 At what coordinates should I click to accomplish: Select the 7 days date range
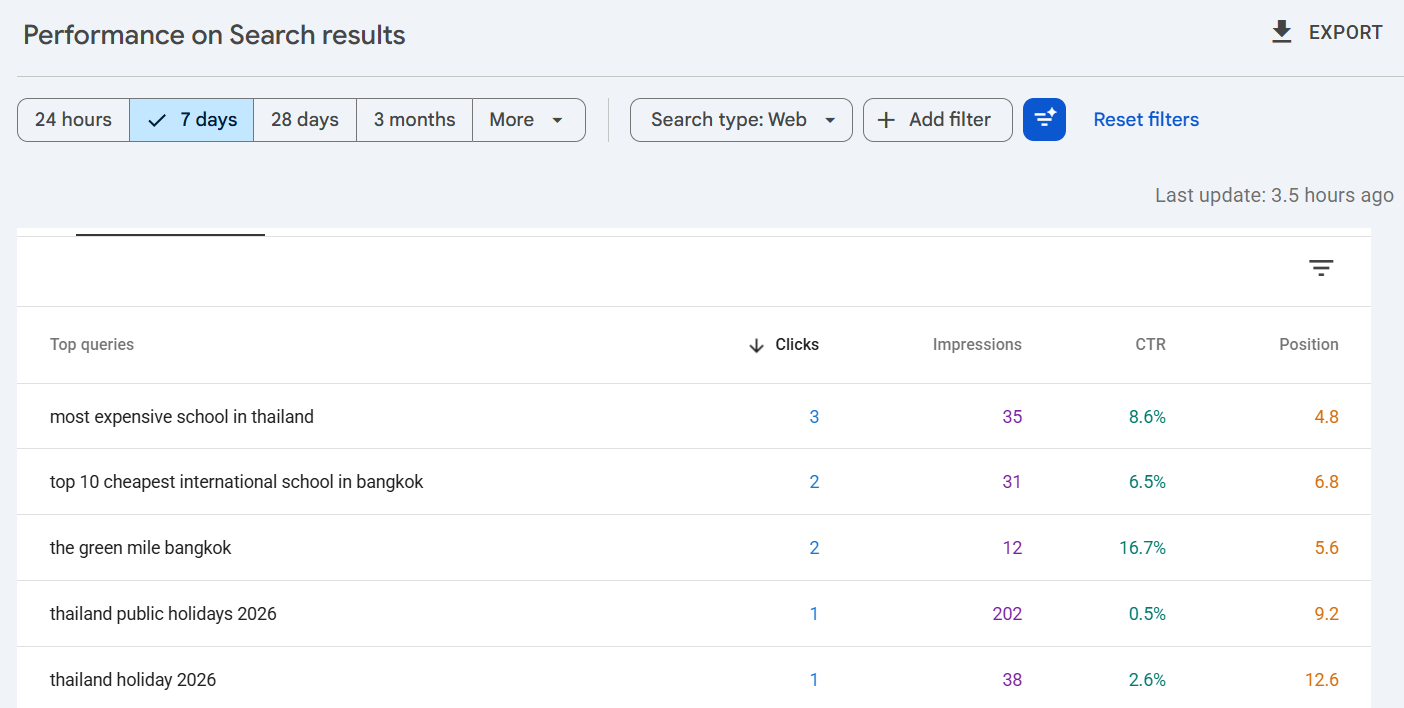pyautogui.click(x=191, y=120)
